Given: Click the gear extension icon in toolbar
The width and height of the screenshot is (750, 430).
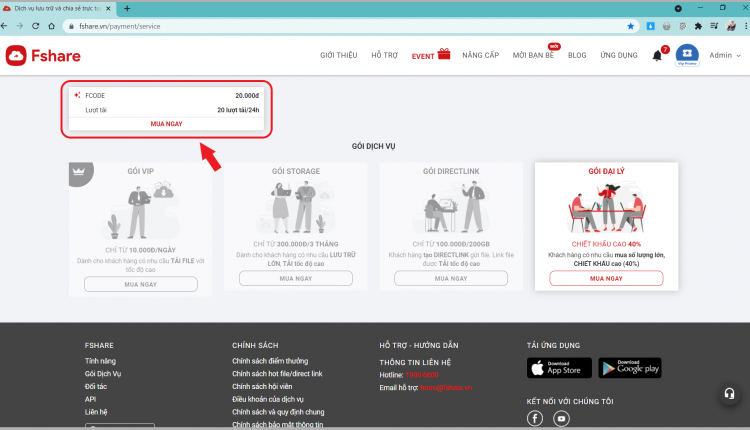Looking at the screenshot, I should [x=683, y=26].
